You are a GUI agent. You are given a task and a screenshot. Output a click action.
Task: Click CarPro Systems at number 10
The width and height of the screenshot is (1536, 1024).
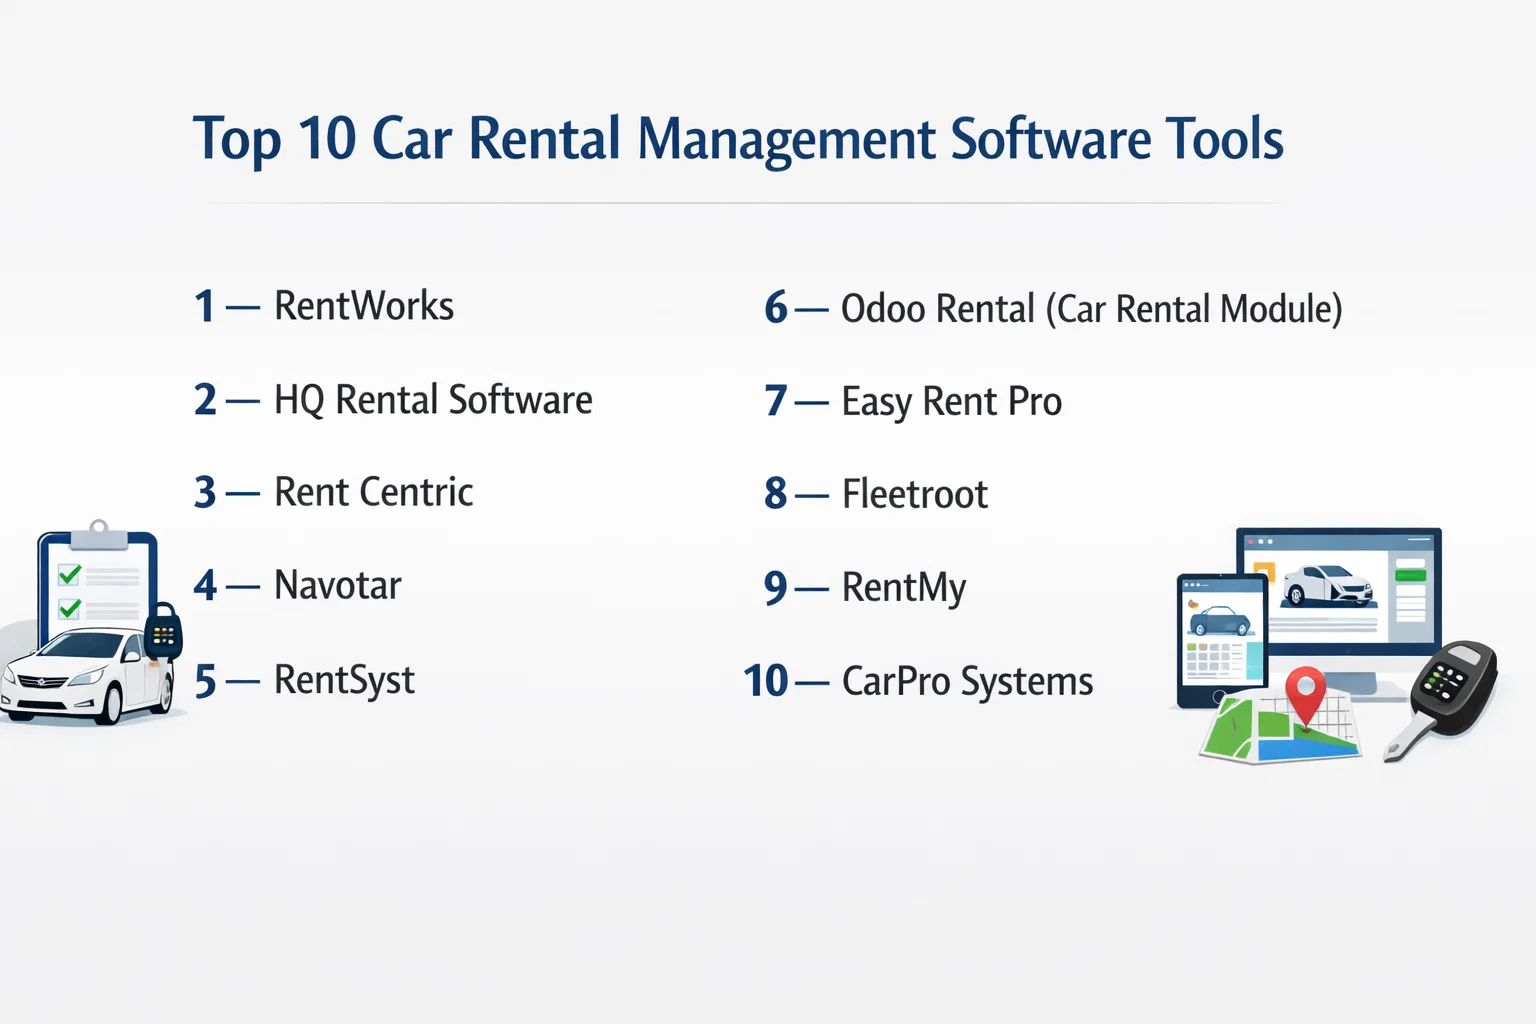[966, 682]
